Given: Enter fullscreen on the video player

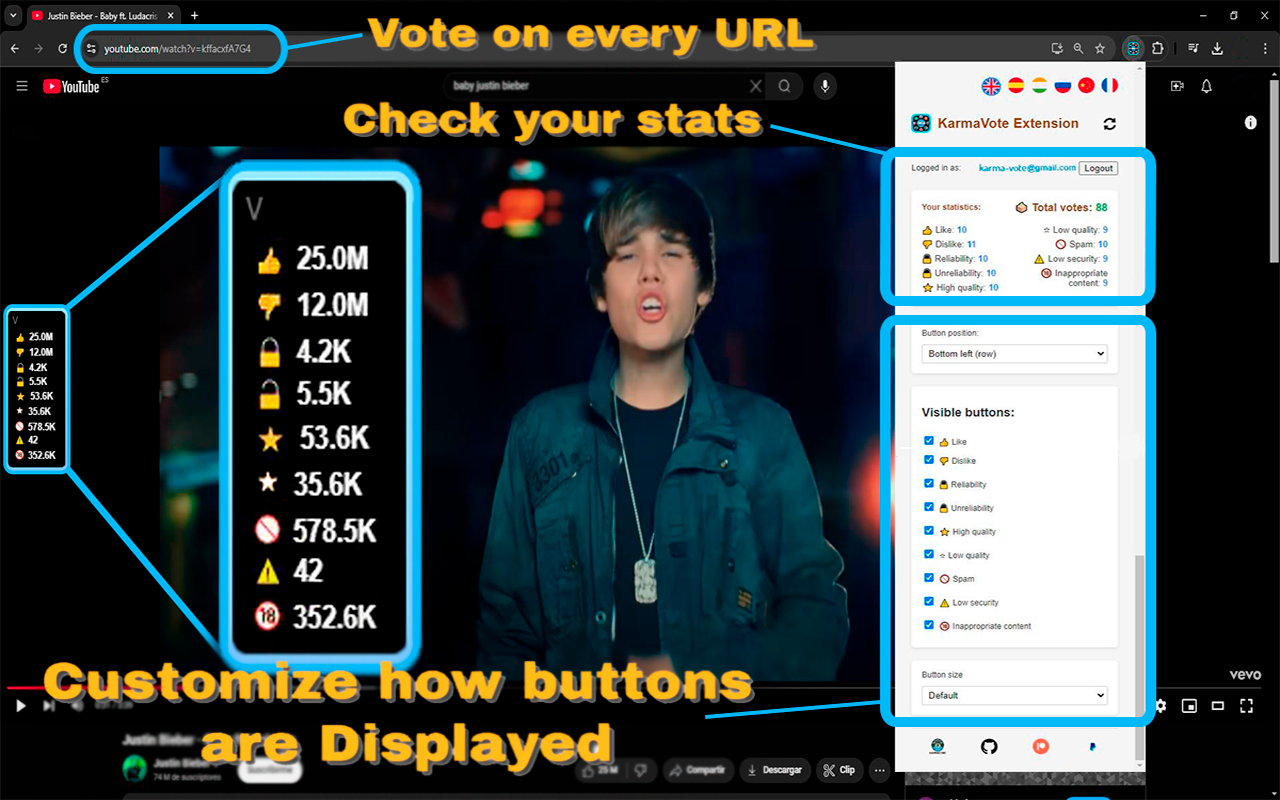Looking at the screenshot, I should click(x=1247, y=706).
